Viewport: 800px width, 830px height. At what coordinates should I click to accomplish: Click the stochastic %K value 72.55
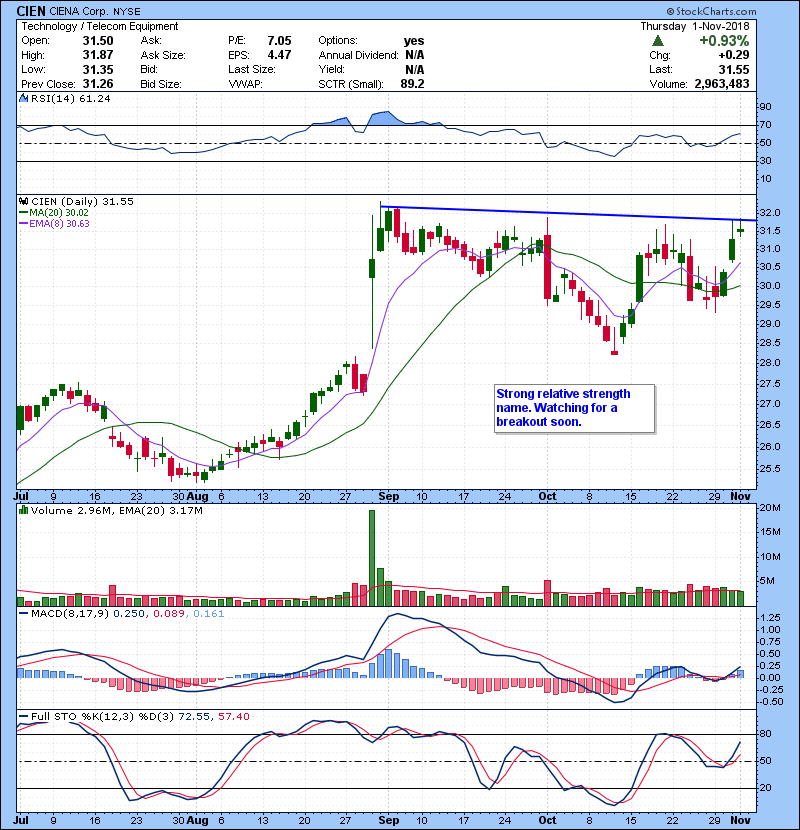click(x=194, y=716)
